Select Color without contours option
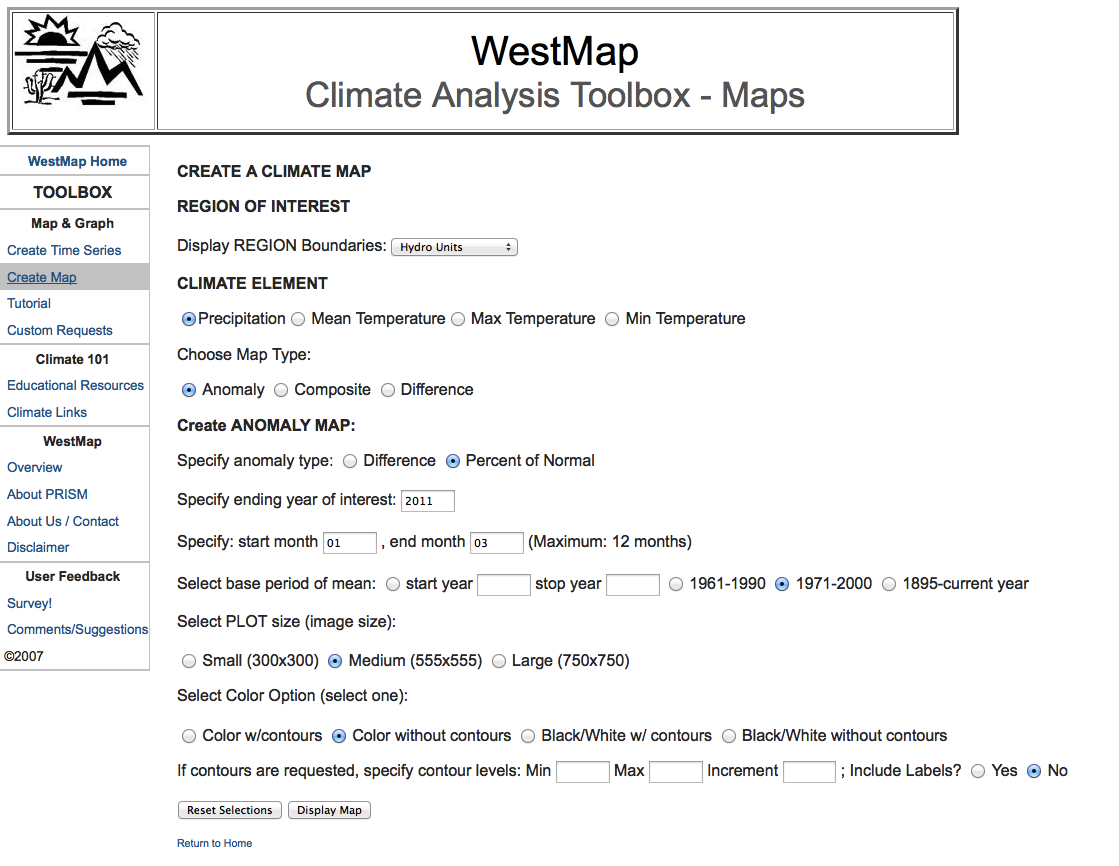1119x866 pixels. point(339,736)
